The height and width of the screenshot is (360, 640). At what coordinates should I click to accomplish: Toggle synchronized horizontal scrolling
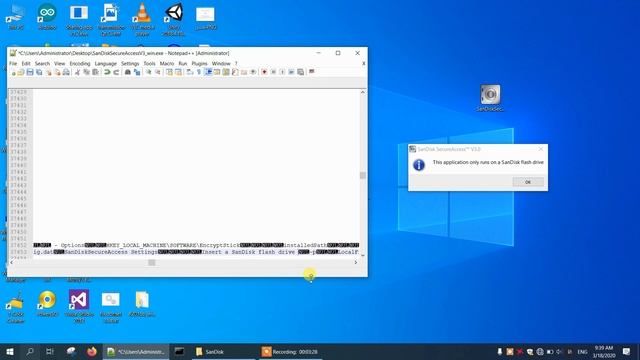pos(178,72)
